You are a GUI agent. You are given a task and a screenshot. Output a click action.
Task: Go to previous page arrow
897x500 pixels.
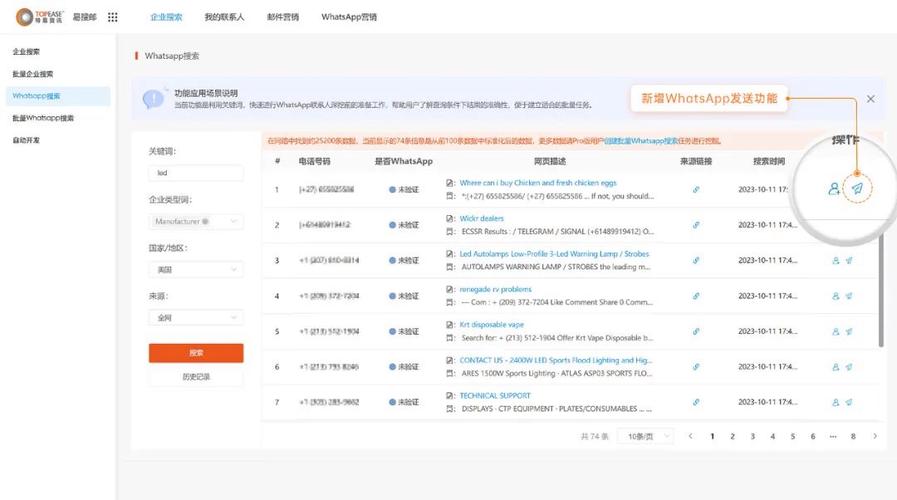click(690, 436)
